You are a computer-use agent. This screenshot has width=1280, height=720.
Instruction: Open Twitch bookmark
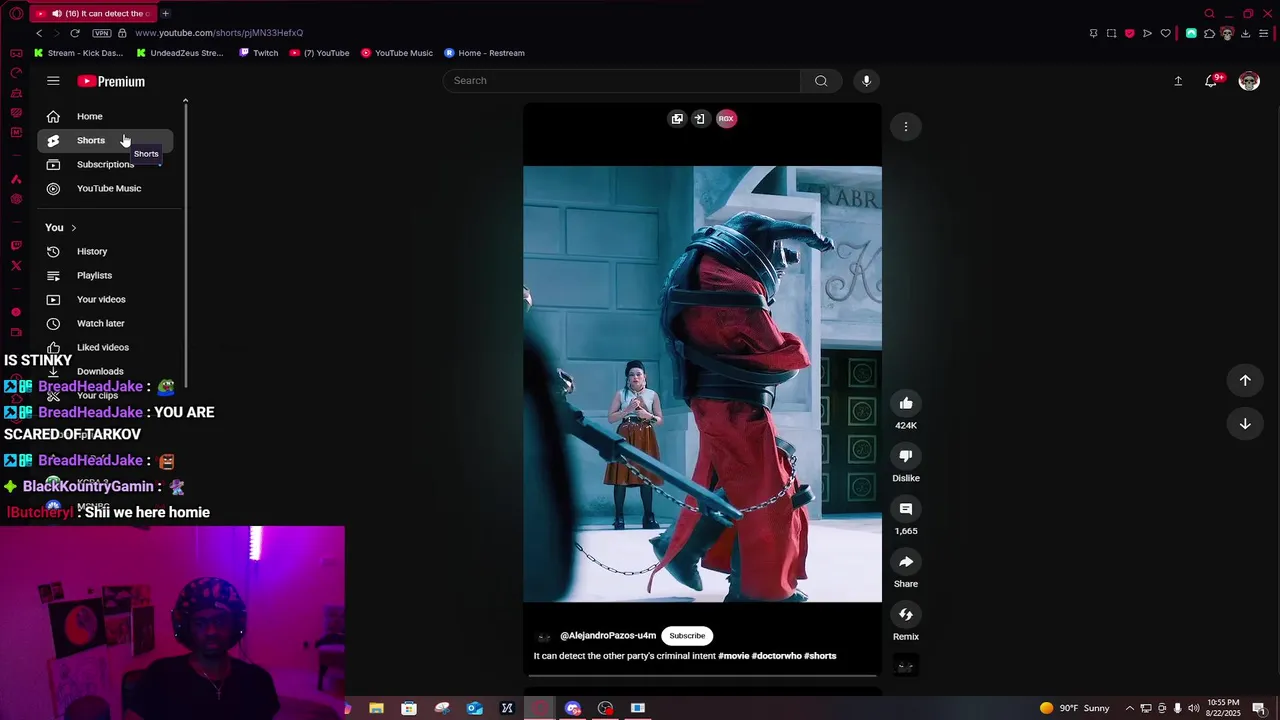(x=259, y=53)
